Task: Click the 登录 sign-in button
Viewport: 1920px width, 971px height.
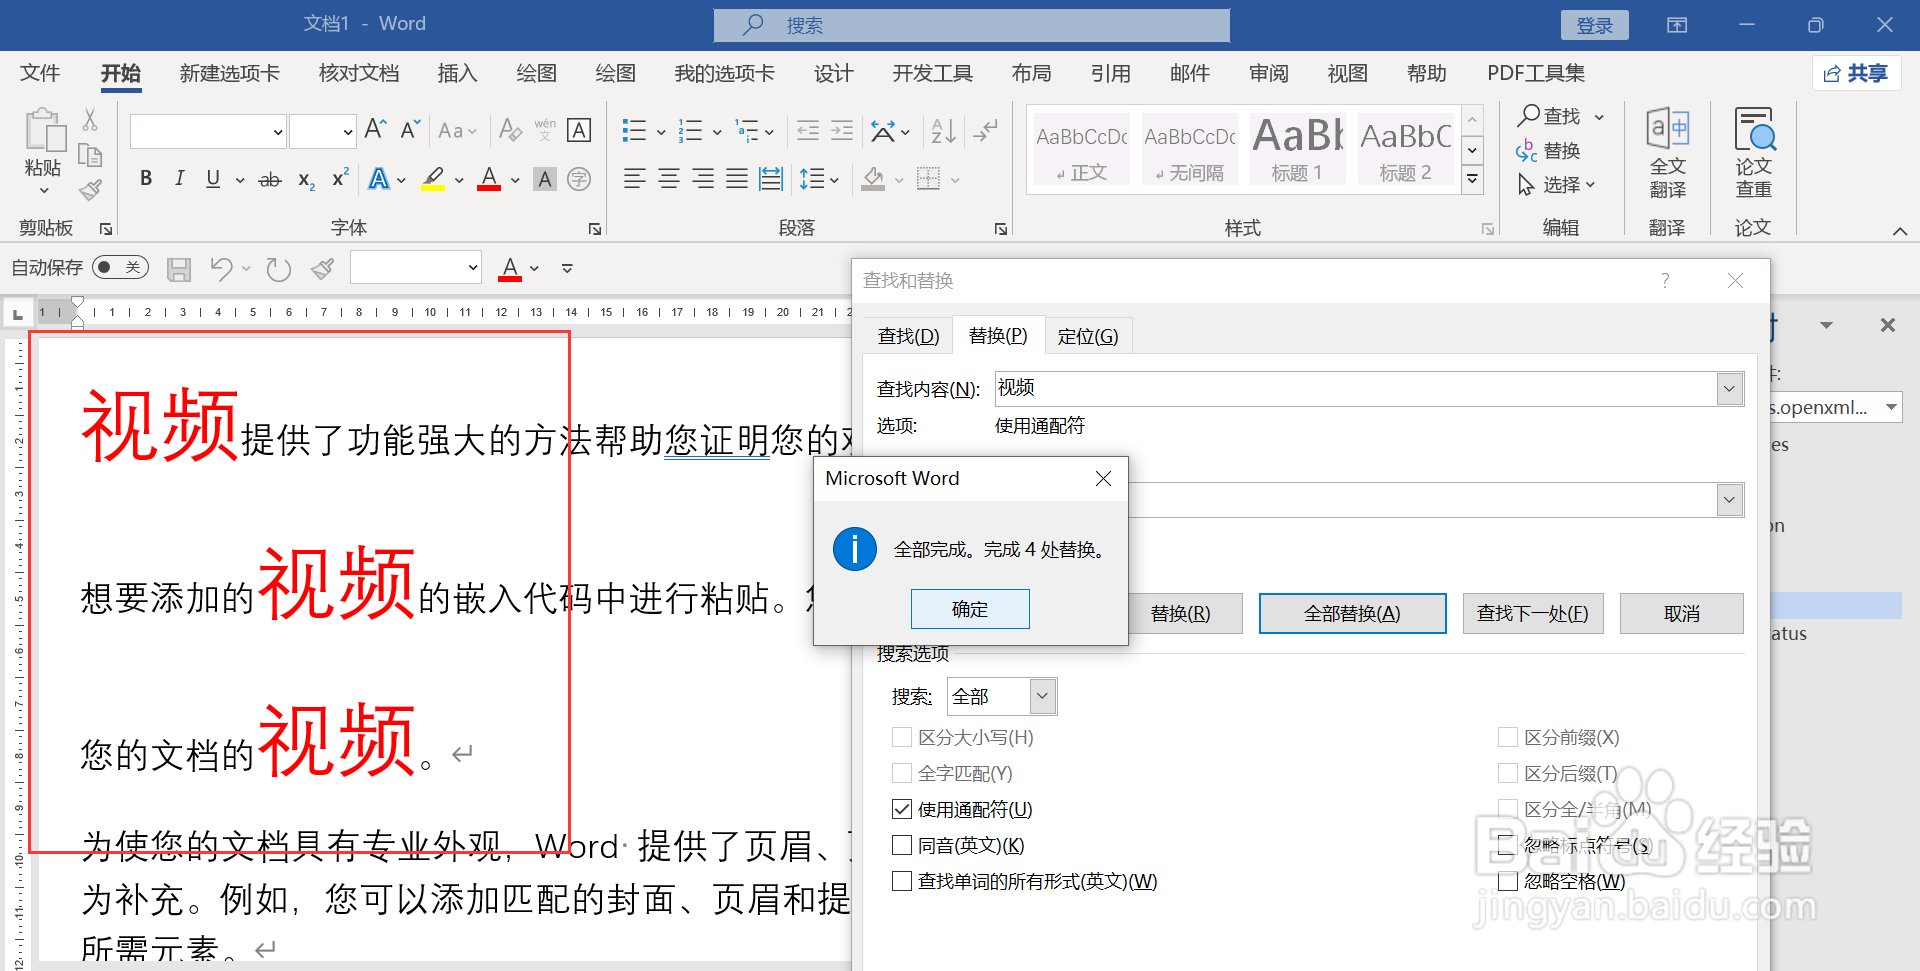Action: pos(1594,25)
